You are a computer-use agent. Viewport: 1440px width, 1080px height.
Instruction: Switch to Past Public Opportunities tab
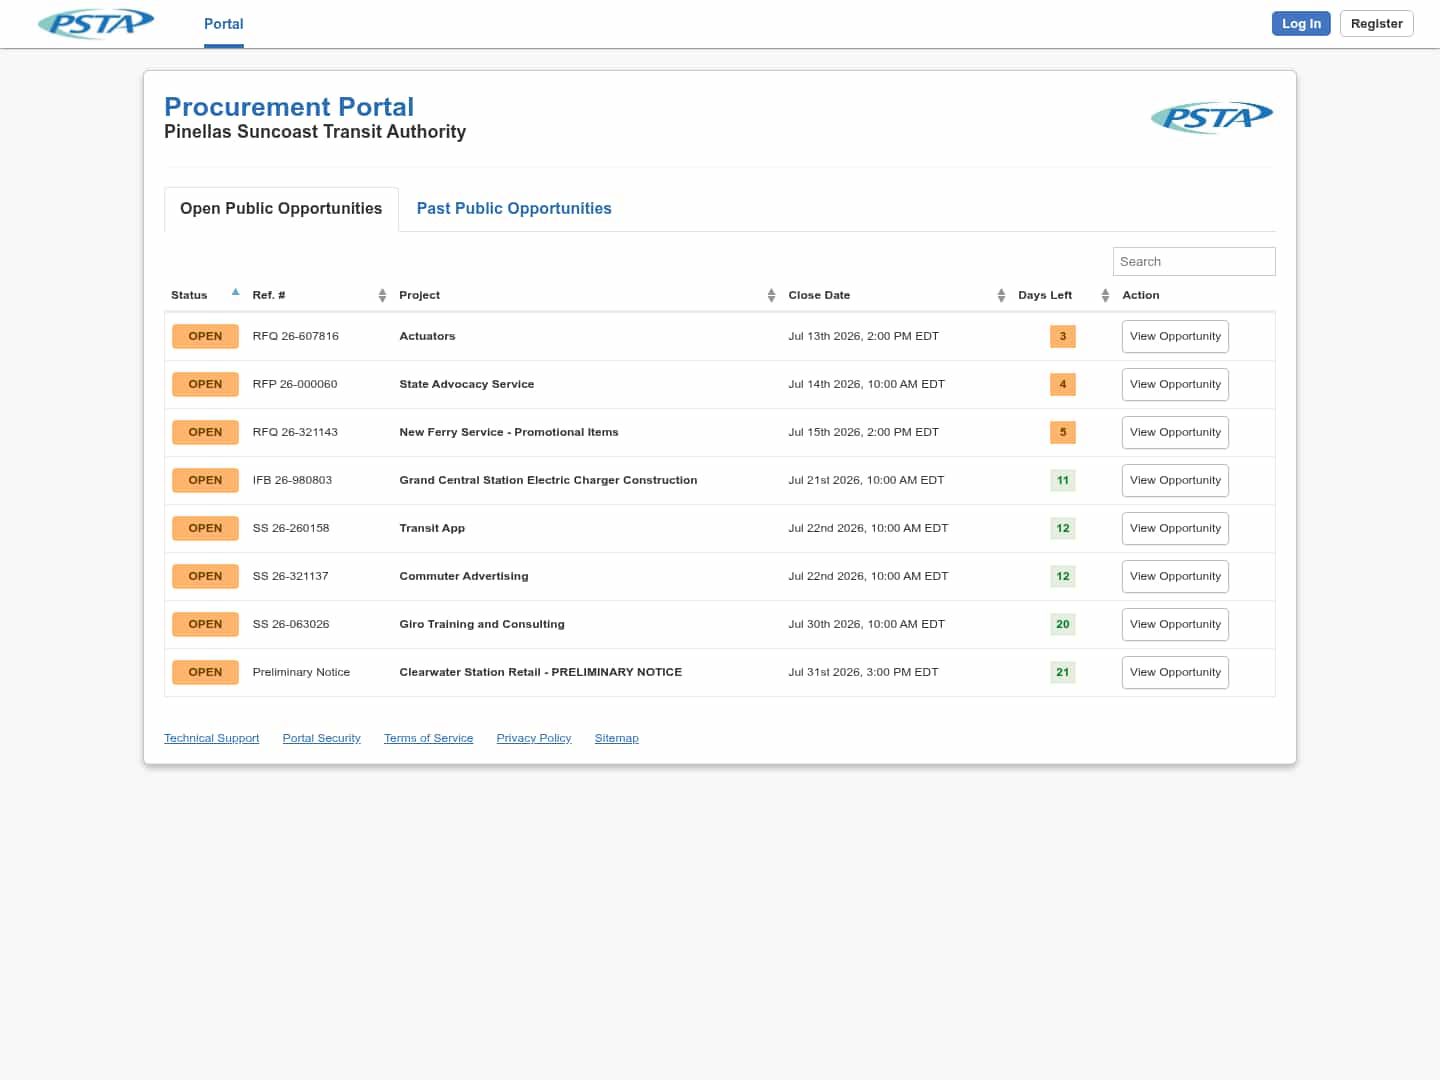point(514,209)
